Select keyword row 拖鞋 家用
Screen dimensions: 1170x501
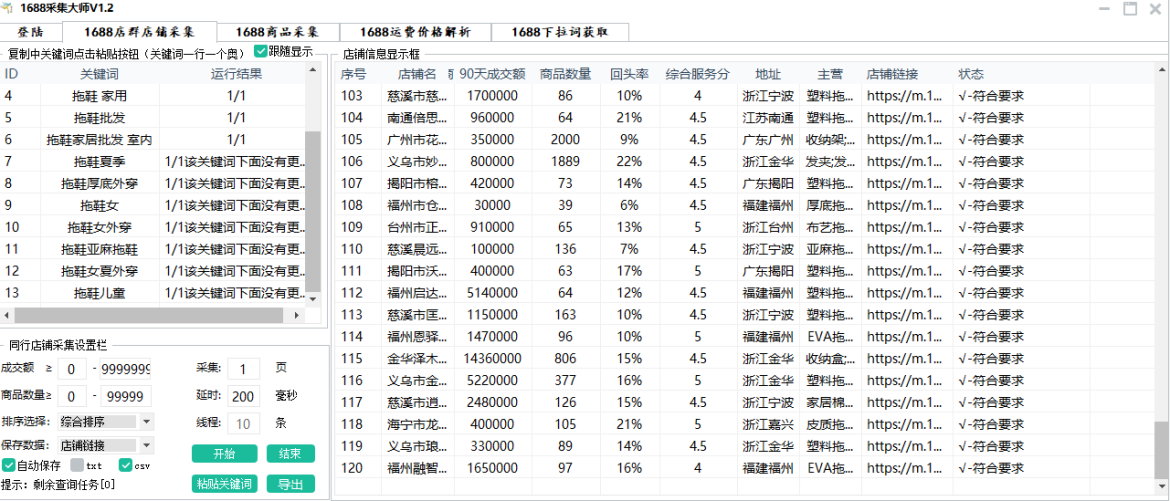[154, 96]
